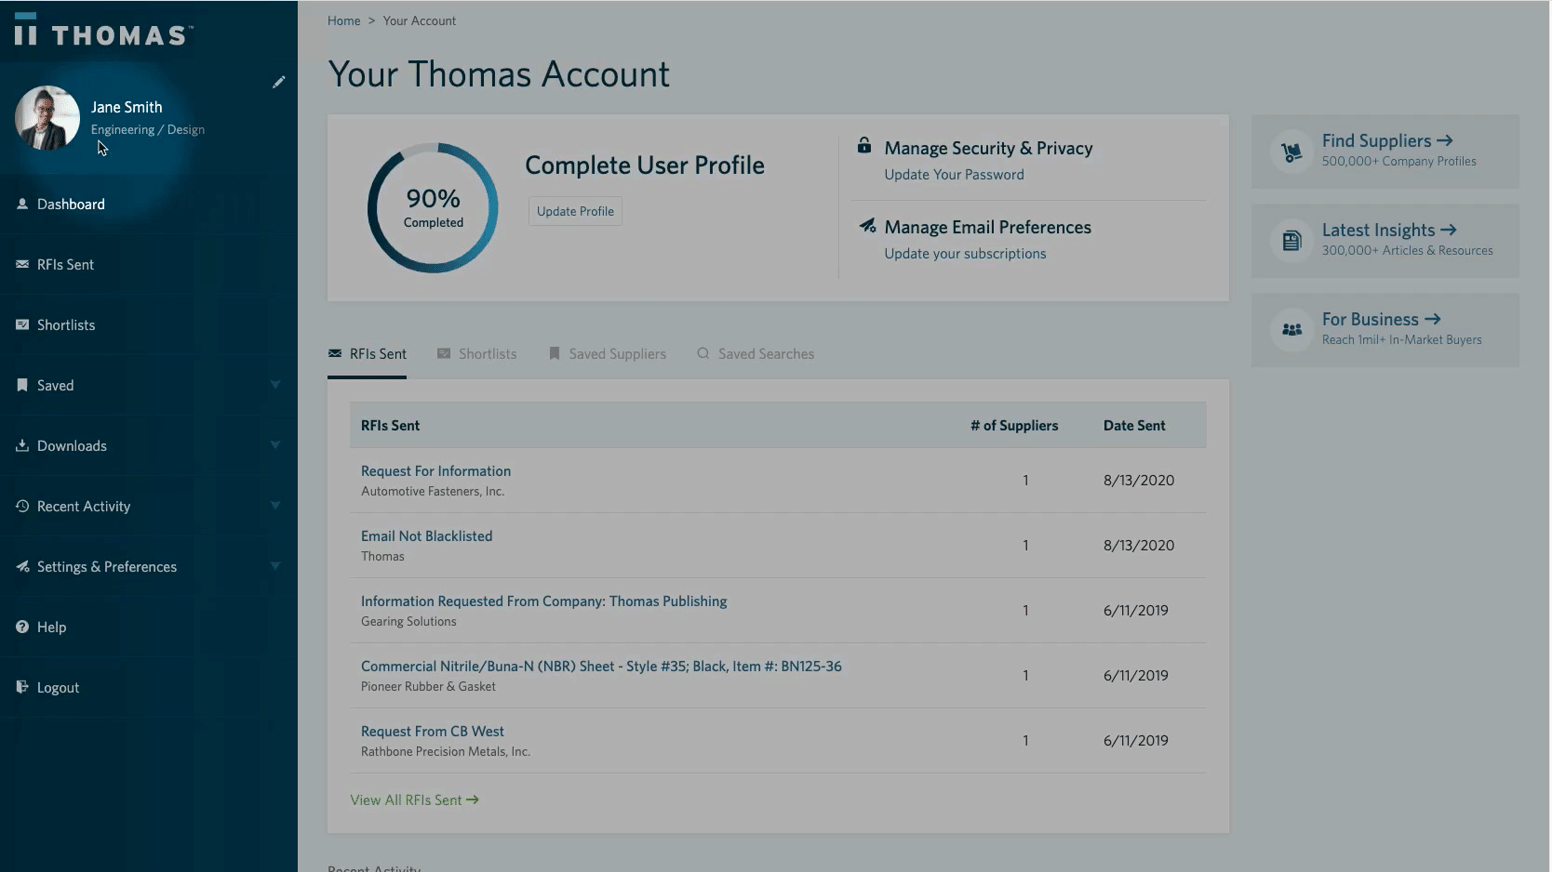Click the pencil edit profile icon

[x=279, y=82]
